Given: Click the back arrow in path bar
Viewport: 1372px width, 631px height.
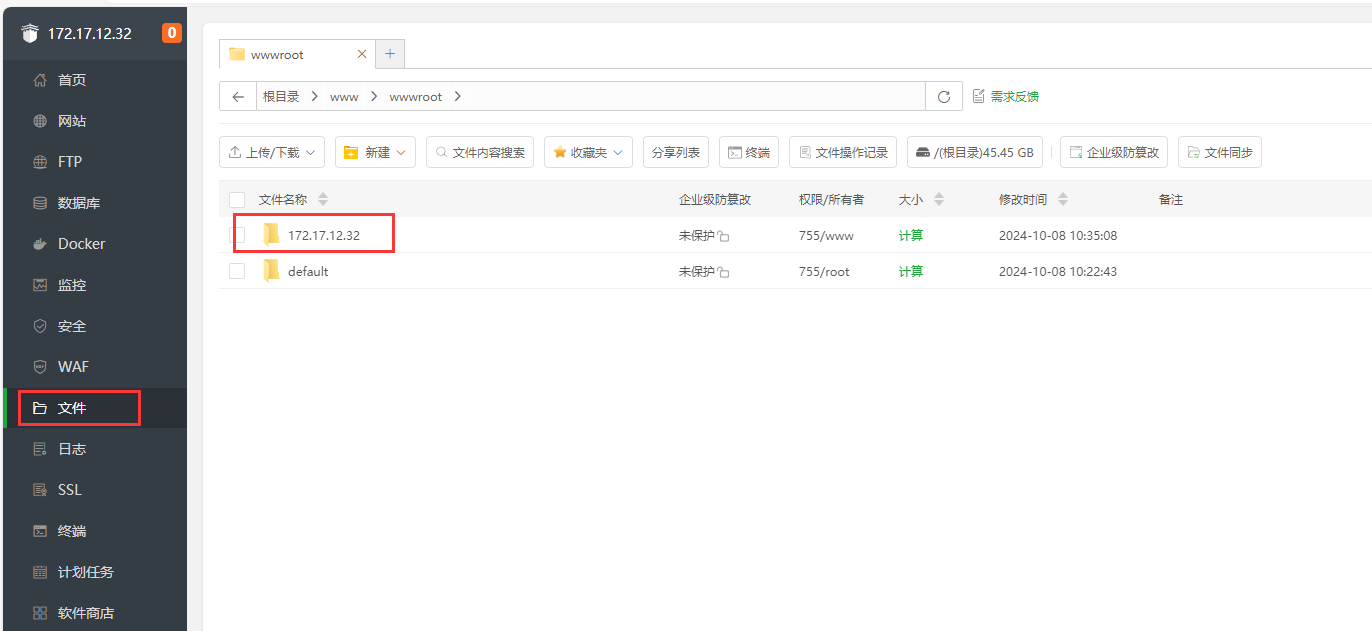Looking at the screenshot, I should [x=238, y=97].
